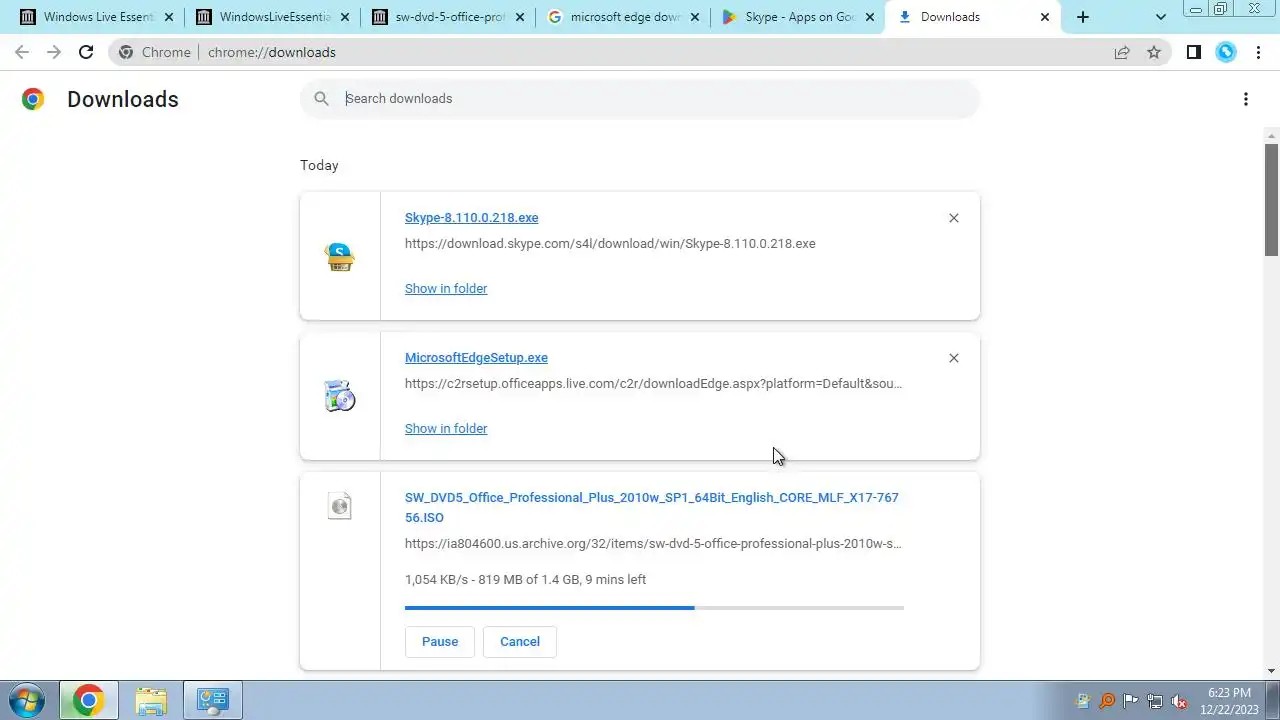Click the Search downloads field
1280x720 pixels.
point(640,99)
